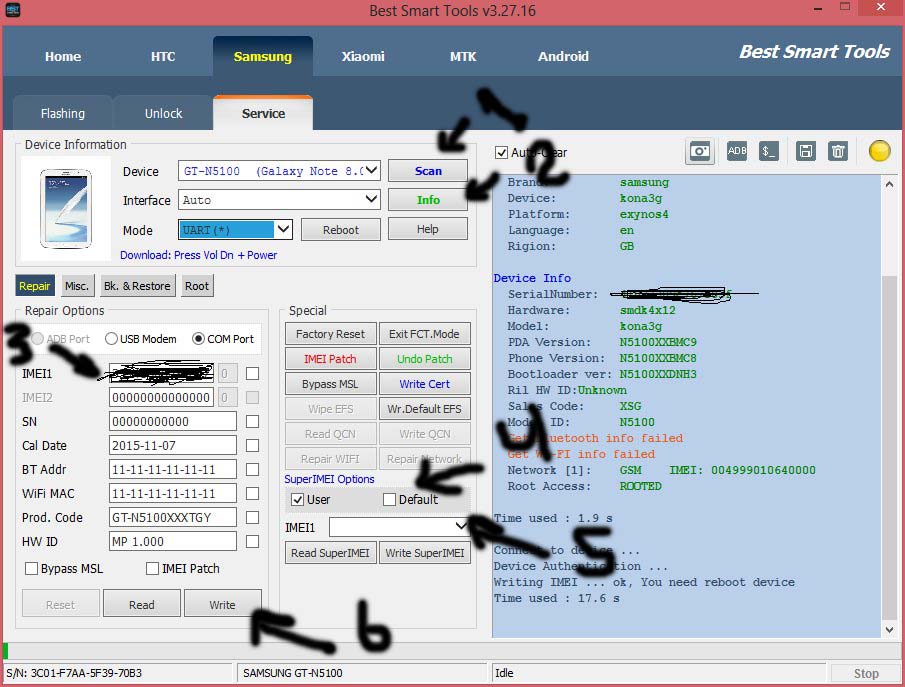905x687 pixels.
Task: Open the Bk. & Restore tab
Action: click(137, 286)
